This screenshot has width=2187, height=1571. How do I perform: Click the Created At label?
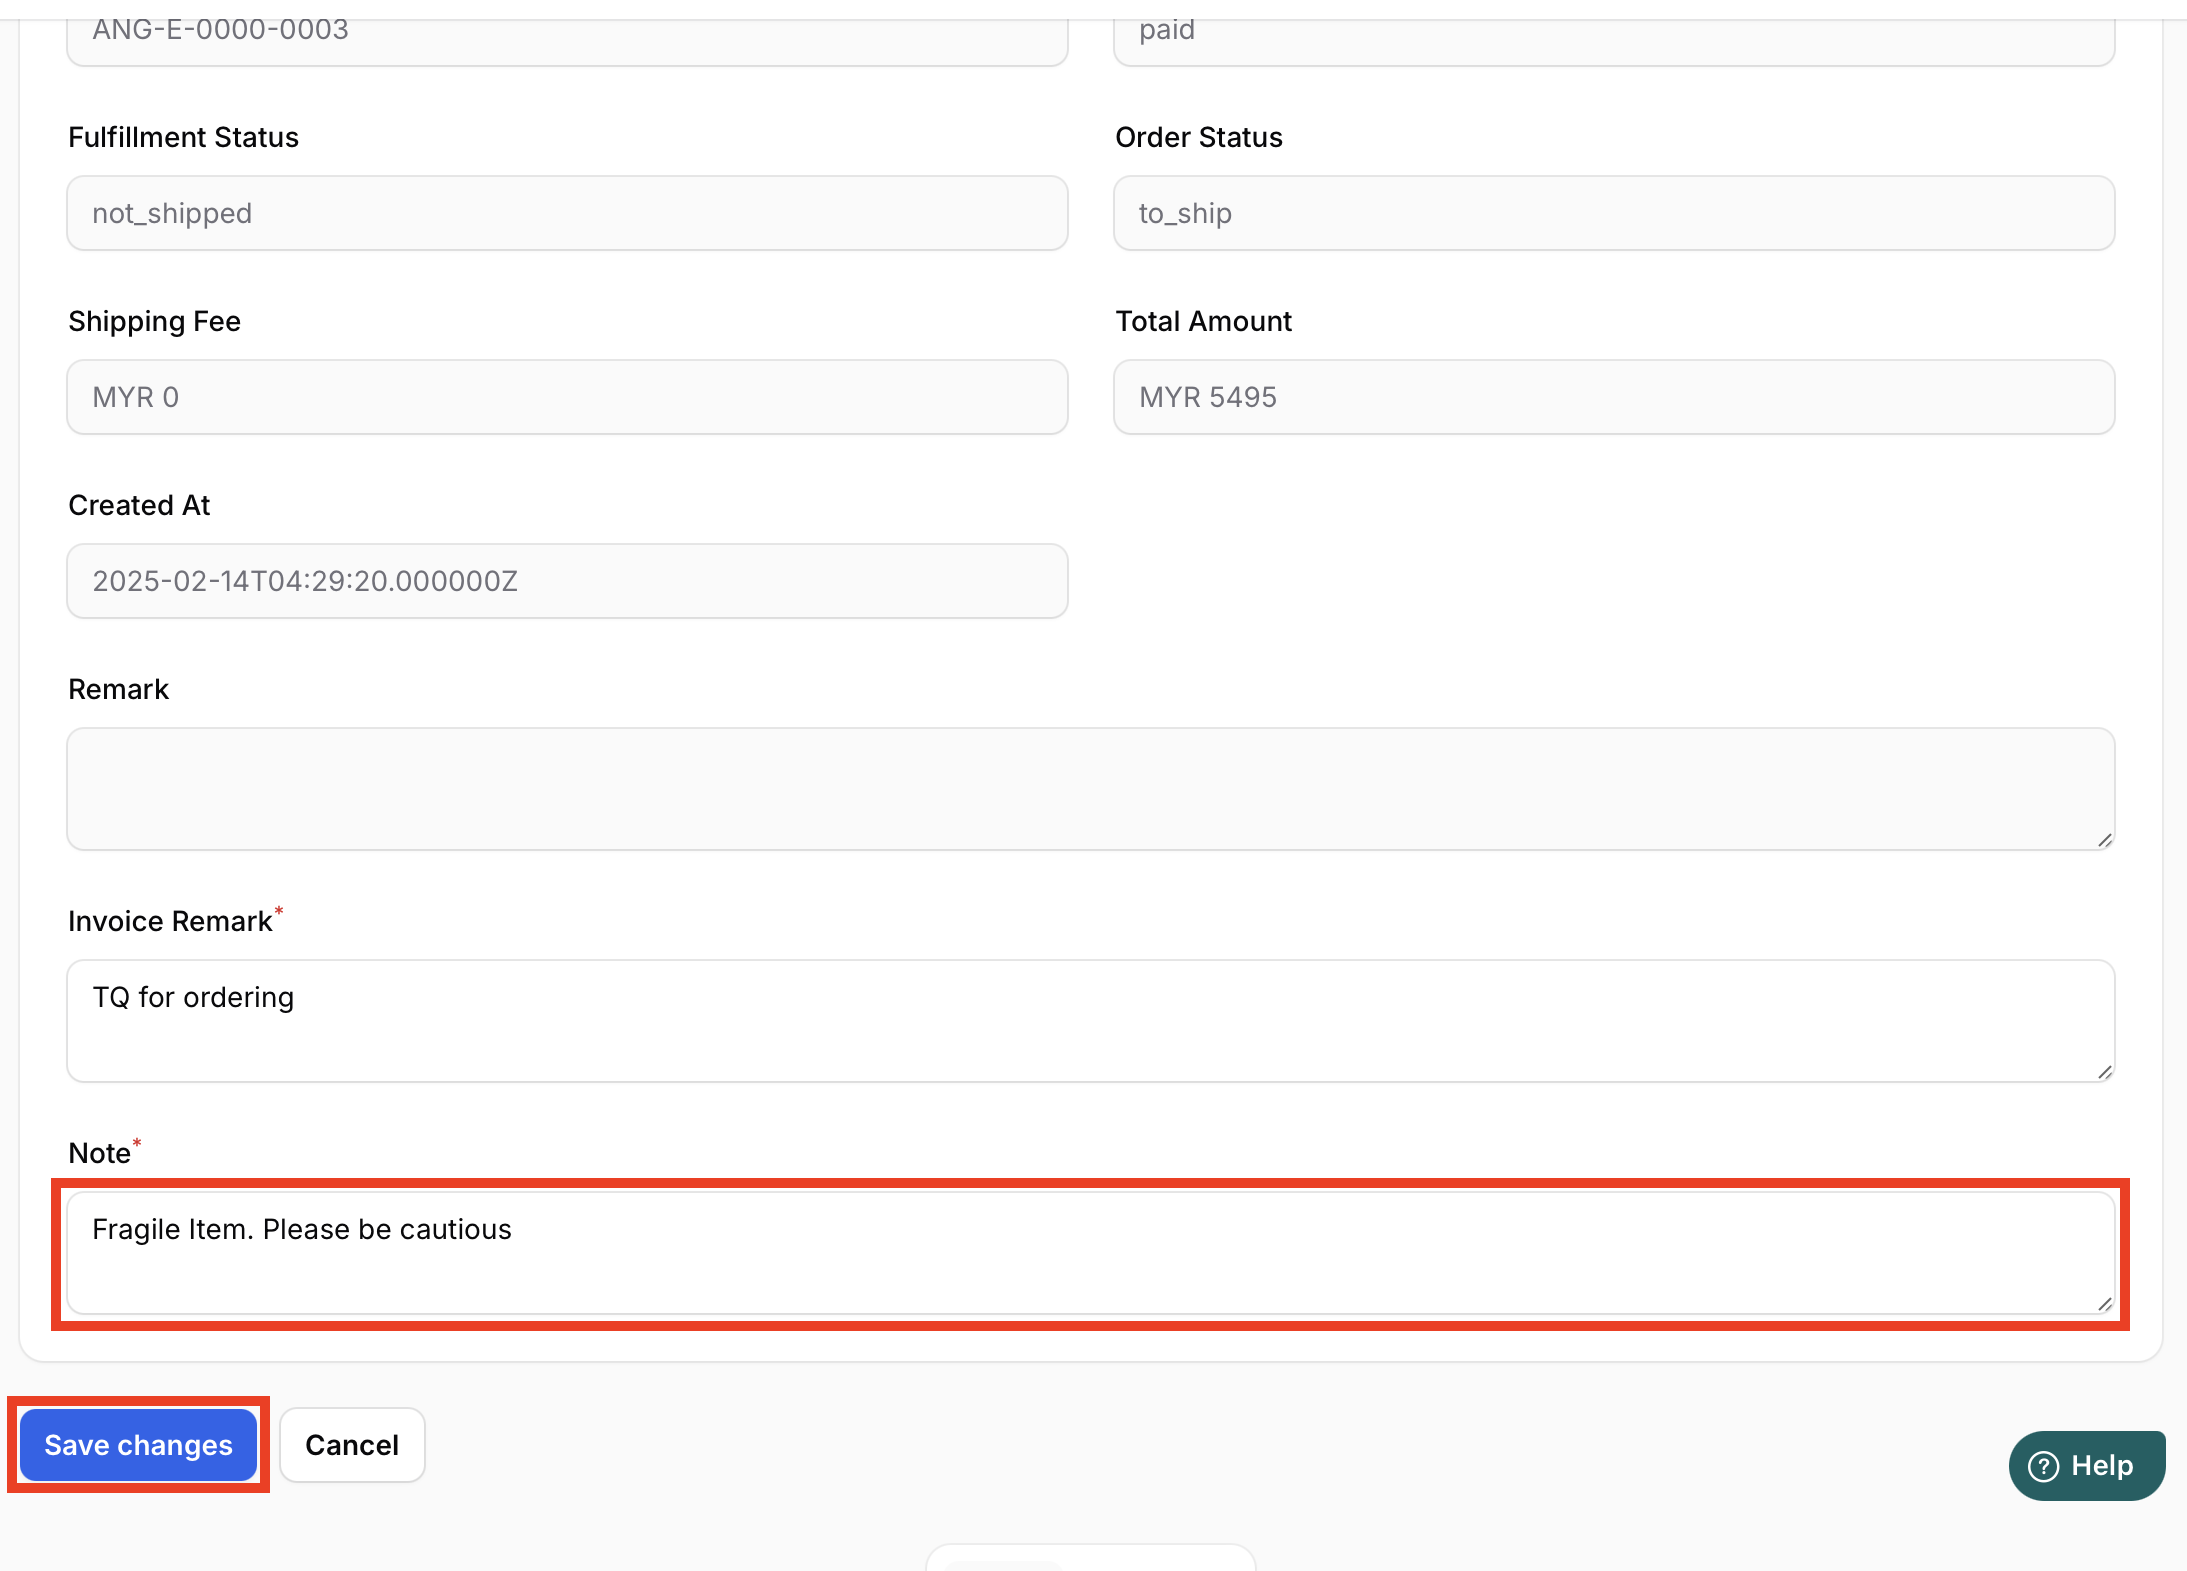[x=139, y=505]
